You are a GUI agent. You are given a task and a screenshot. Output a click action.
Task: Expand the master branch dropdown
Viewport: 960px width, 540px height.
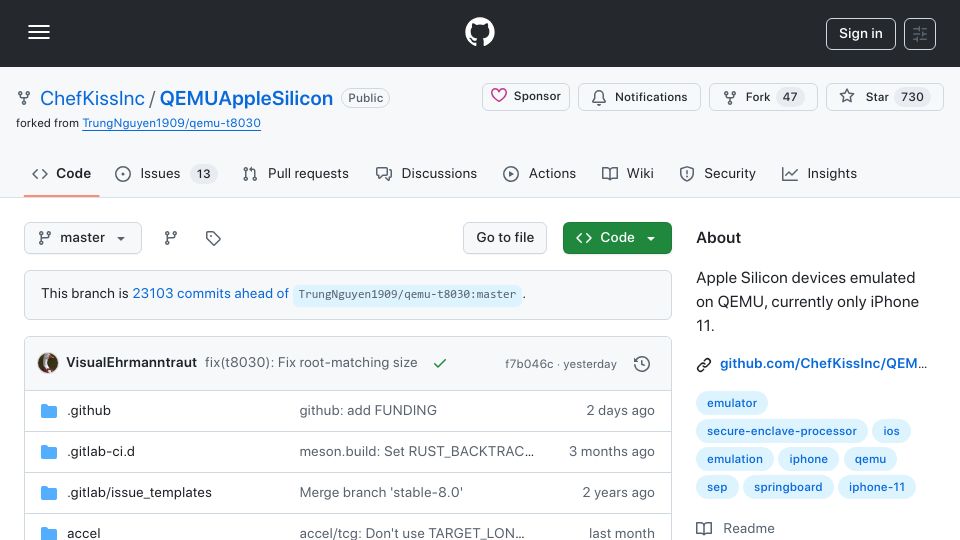tap(83, 238)
